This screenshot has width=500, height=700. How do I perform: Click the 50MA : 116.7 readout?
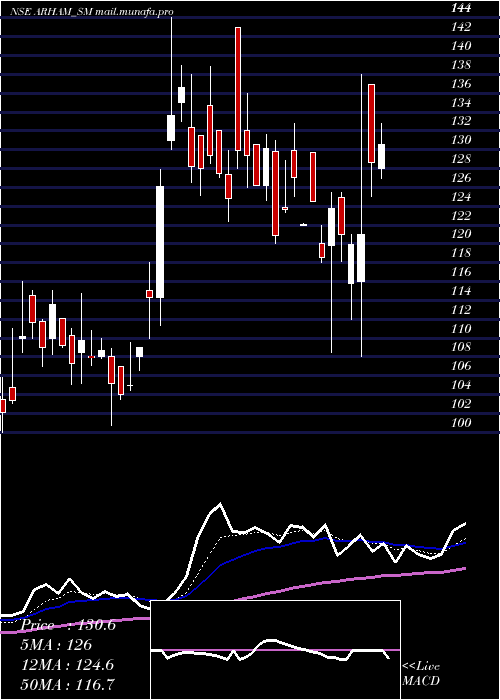(x=67, y=684)
